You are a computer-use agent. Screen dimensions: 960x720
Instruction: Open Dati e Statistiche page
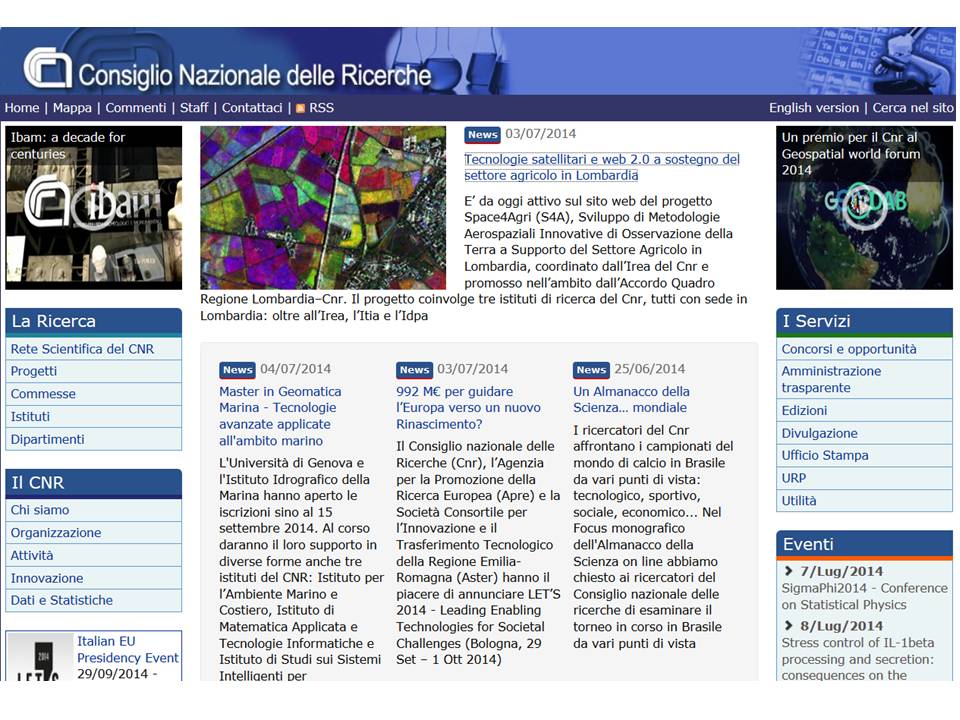coord(94,600)
